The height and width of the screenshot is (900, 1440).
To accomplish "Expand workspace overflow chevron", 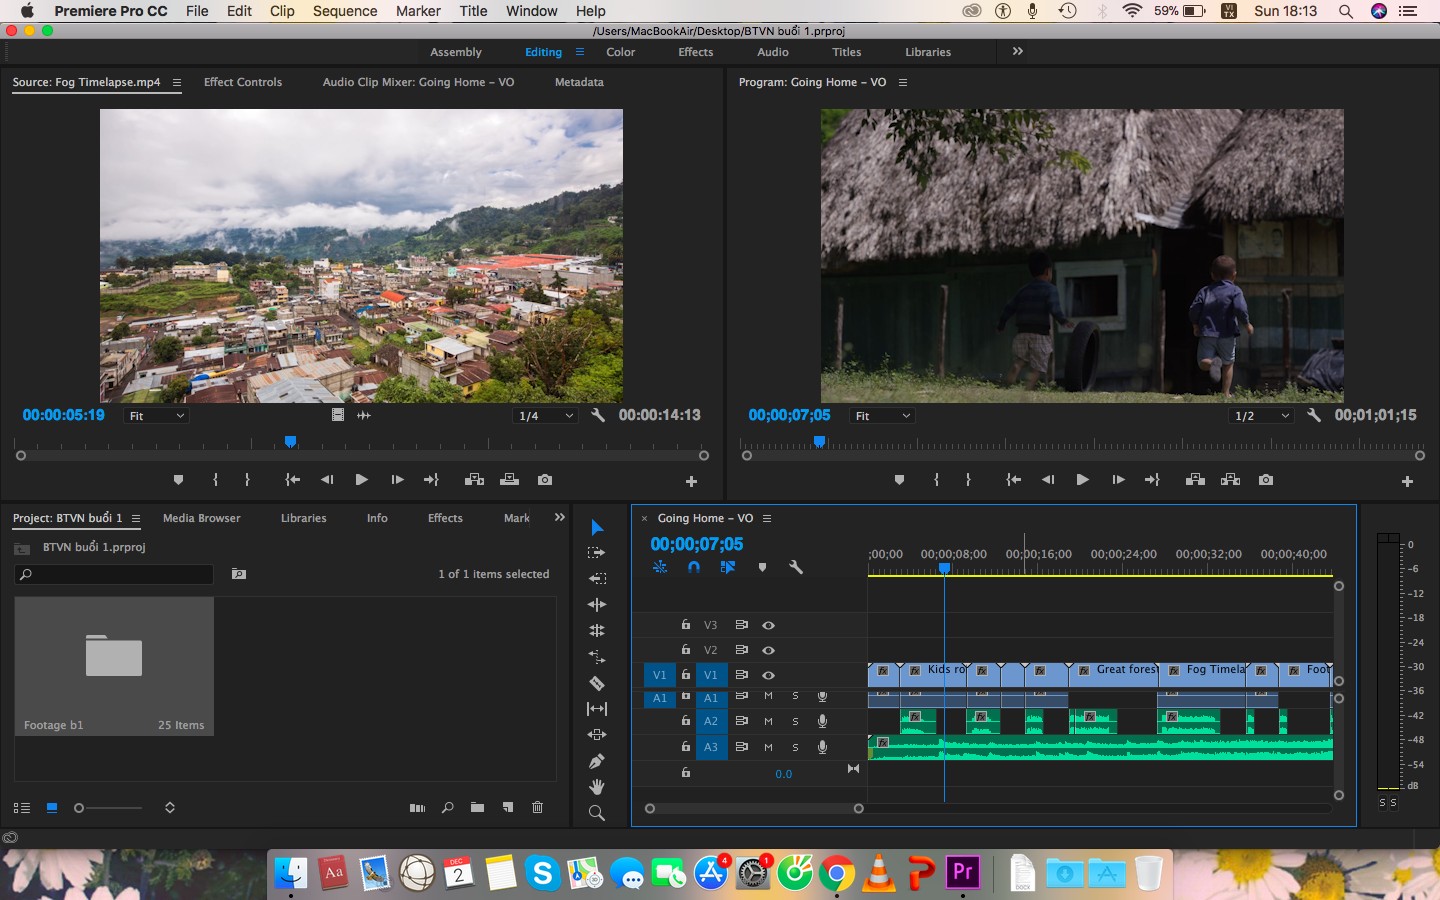I will 1017,51.
